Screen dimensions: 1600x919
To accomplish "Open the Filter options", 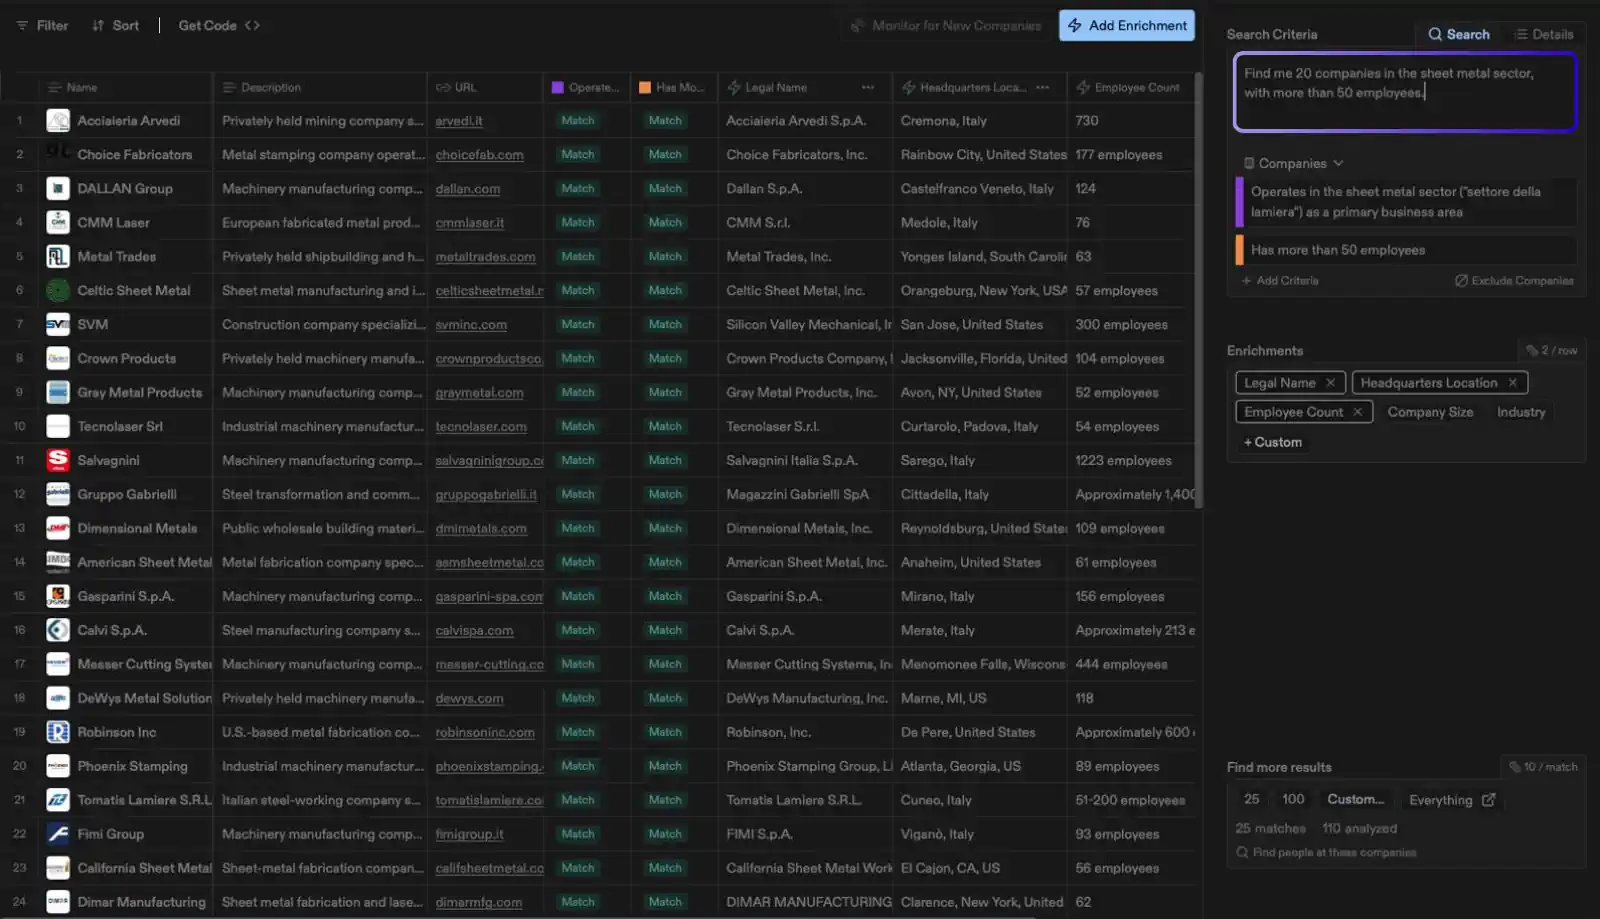I will point(42,25).
